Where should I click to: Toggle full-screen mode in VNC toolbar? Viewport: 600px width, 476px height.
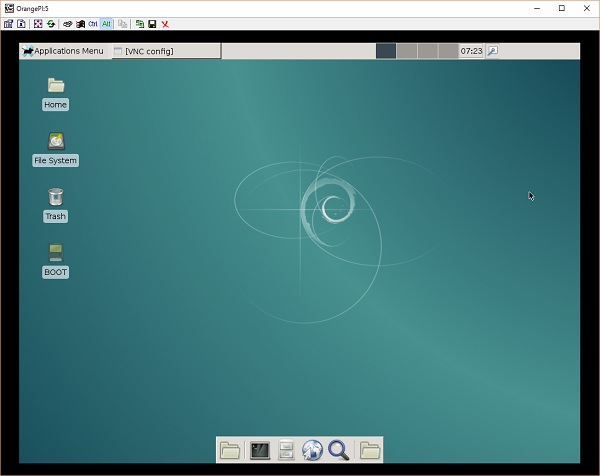(37, 23)
